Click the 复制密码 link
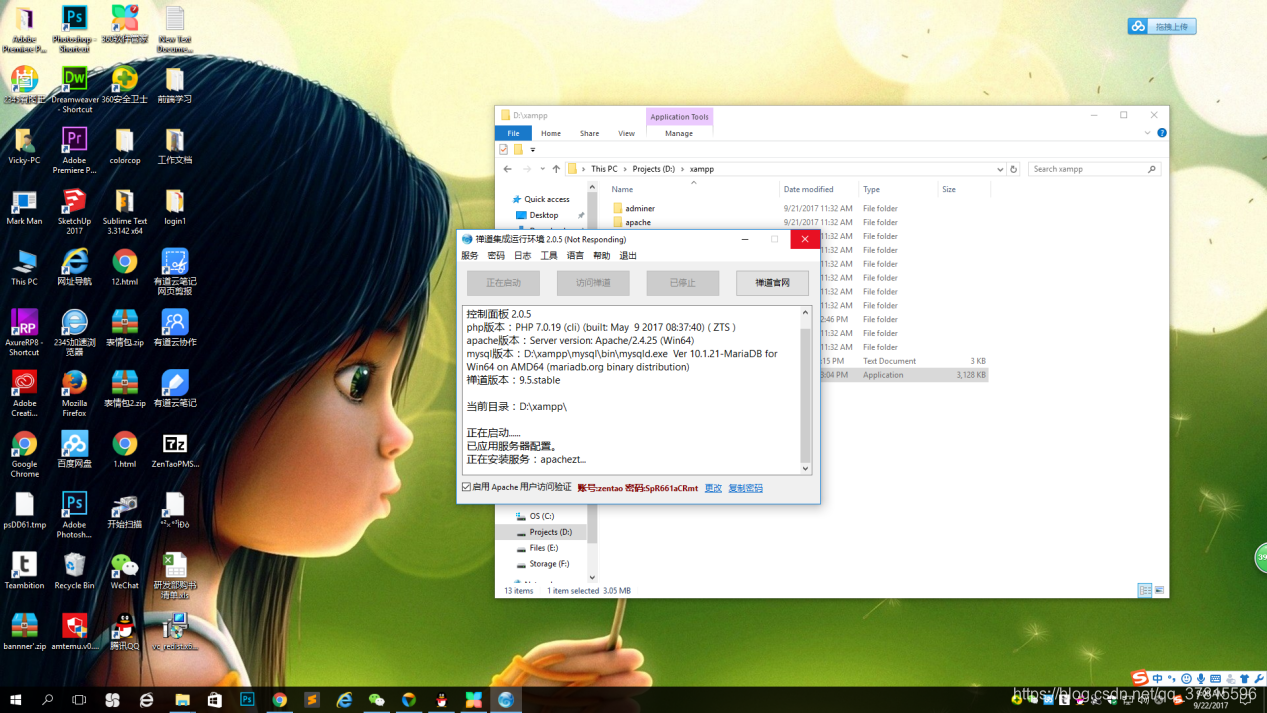1267x713 pixels. [745, 488]
